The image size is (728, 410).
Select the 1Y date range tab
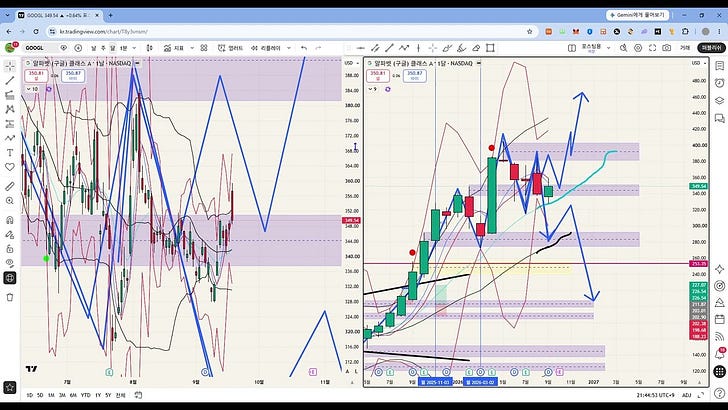tap(98, 395)
